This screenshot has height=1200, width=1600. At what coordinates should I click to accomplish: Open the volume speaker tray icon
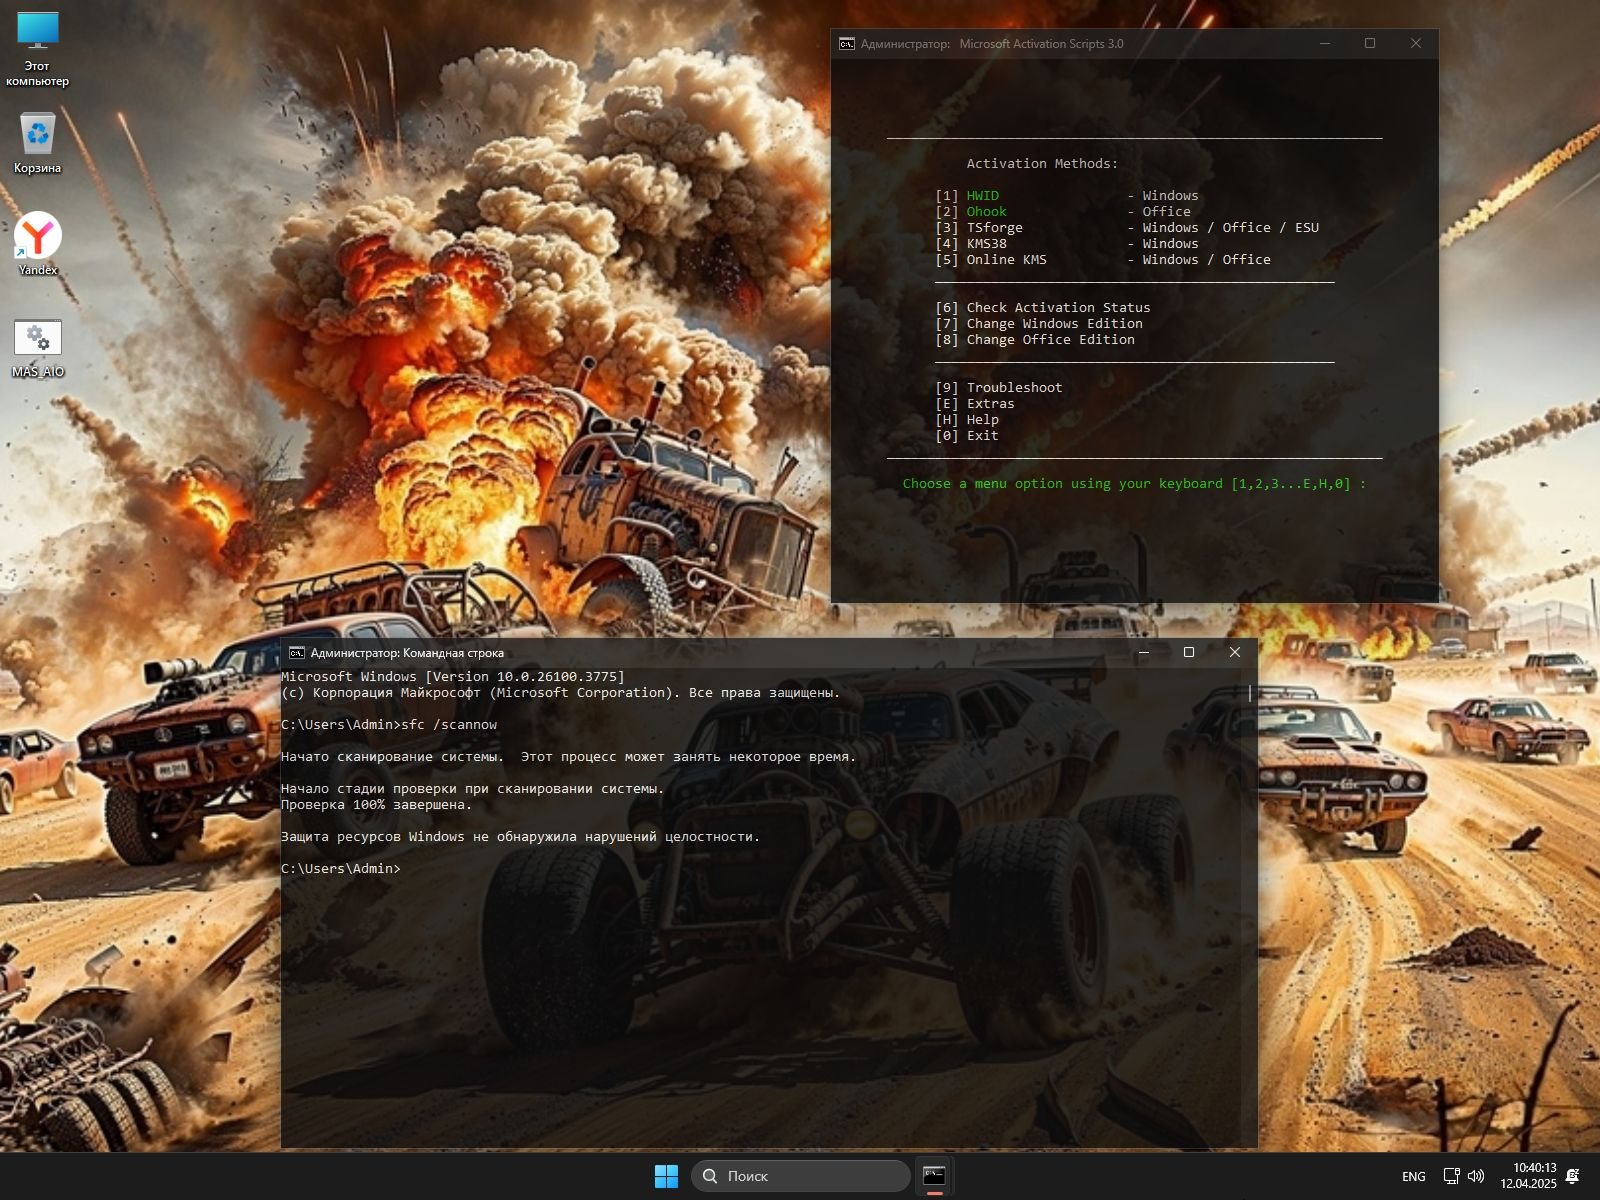click(1476, 1176)
